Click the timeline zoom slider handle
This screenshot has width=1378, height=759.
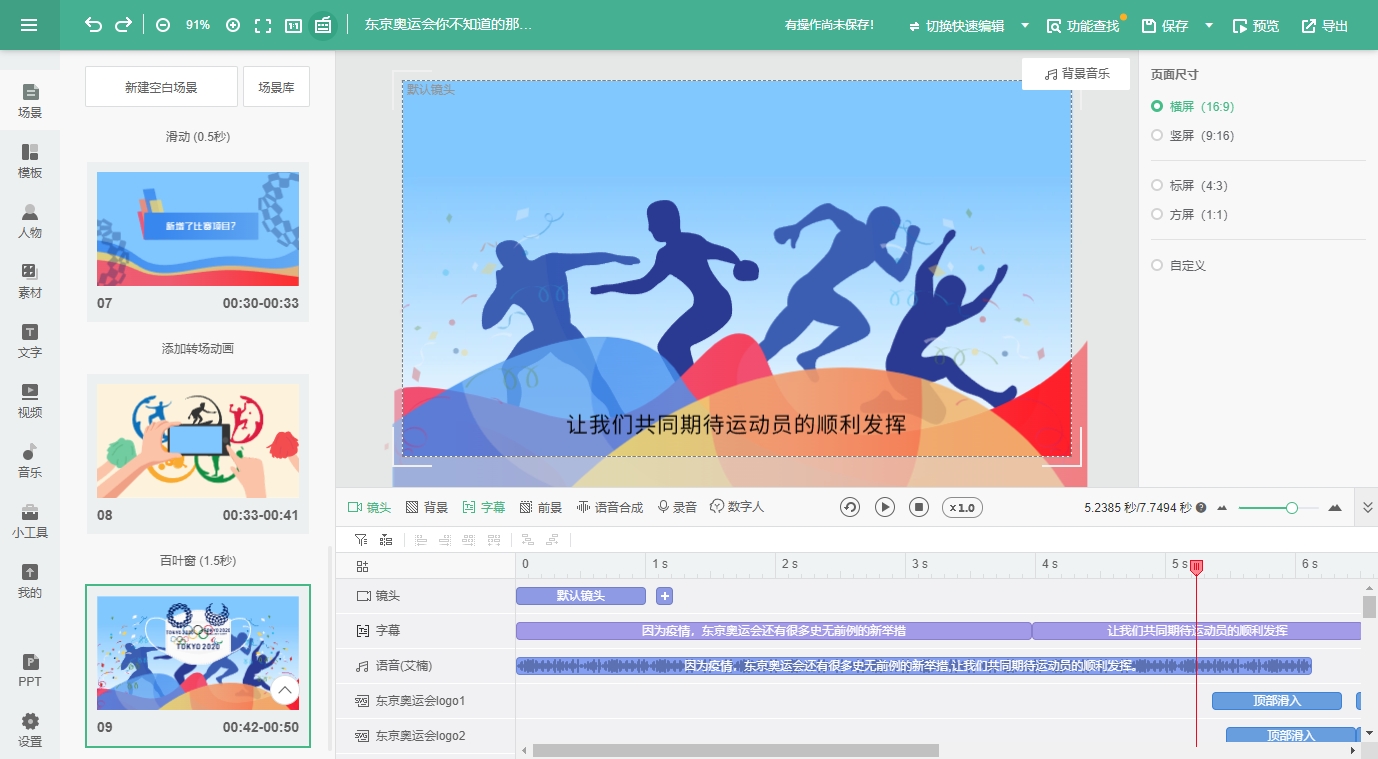[x=1292, y=508]
